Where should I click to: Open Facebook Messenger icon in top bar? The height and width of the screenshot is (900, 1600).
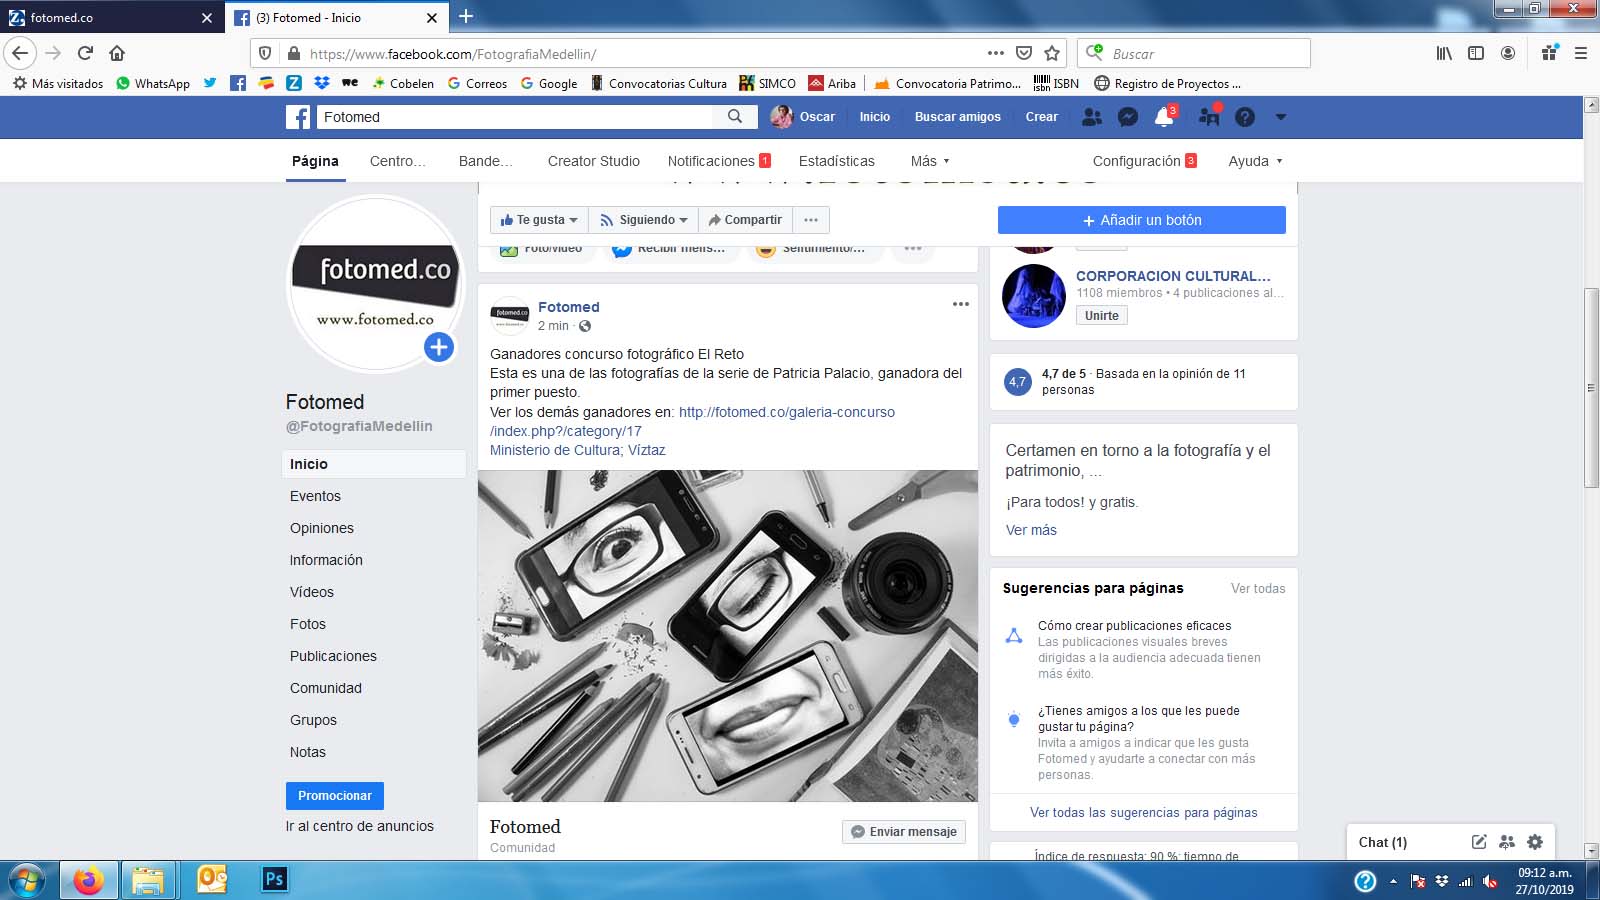(x=1127, y=117)
